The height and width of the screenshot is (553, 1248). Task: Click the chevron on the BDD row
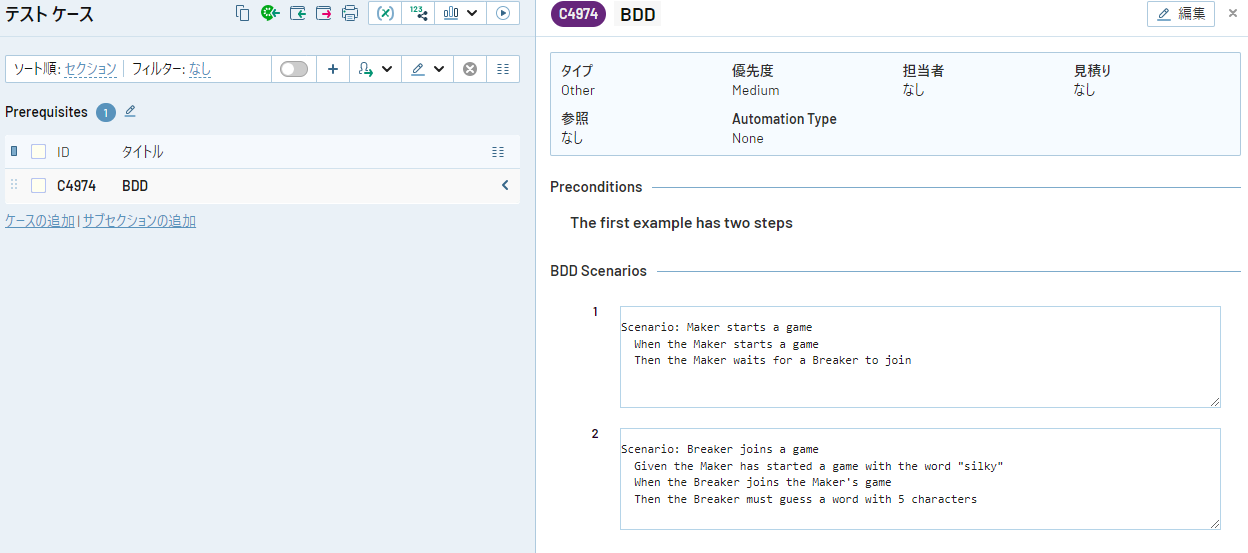point(505,185)
